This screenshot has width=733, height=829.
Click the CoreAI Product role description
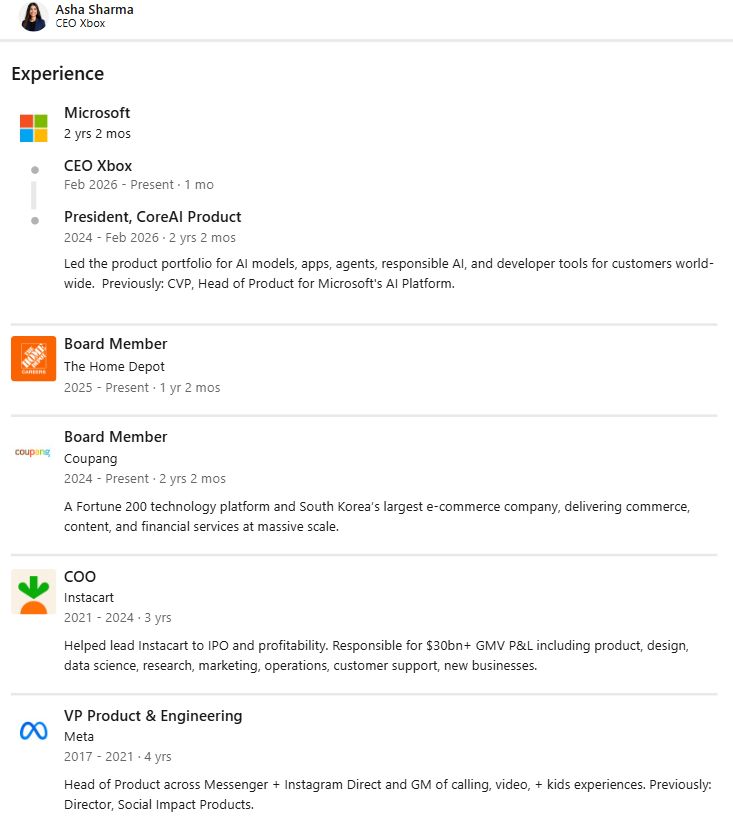(x=388, y=274)
